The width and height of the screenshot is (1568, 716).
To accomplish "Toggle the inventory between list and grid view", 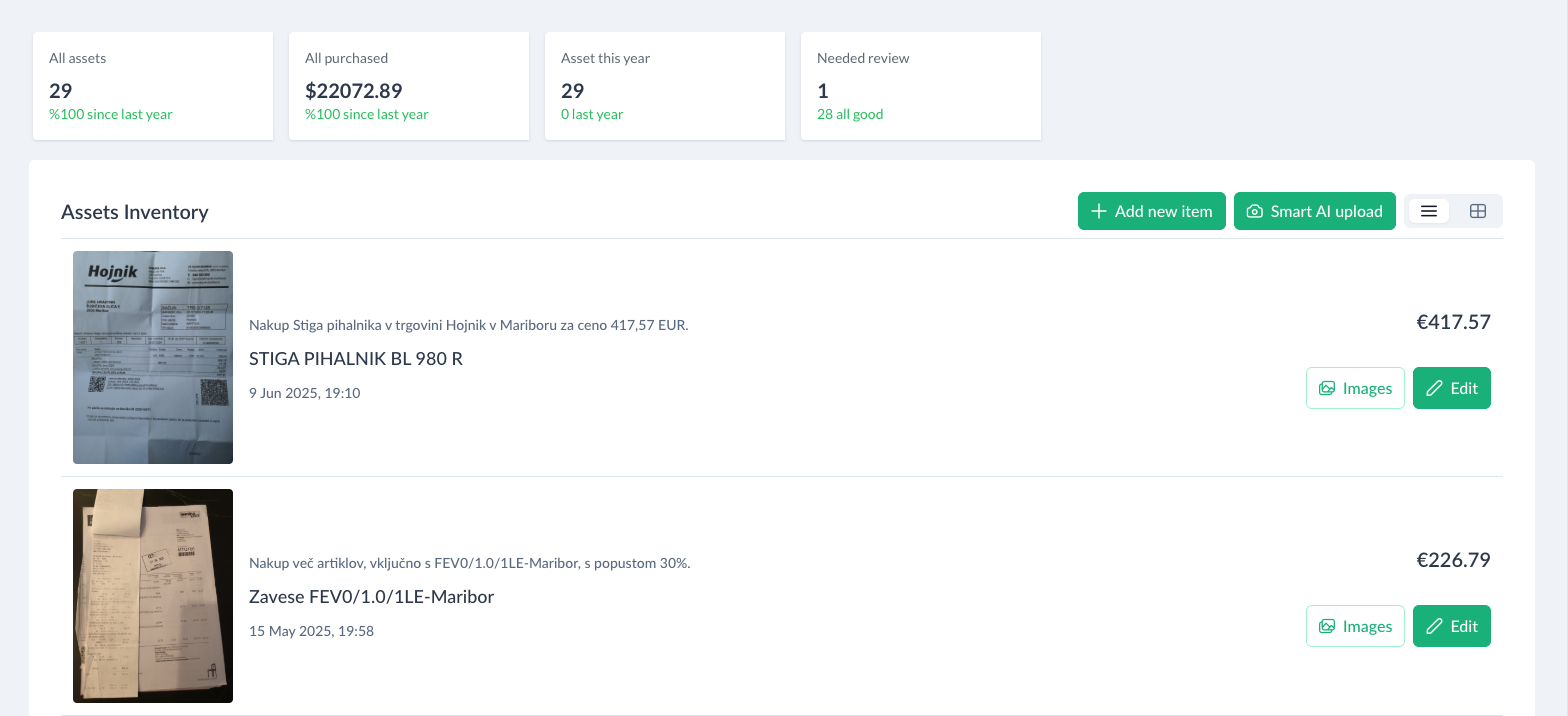I will pyautogui.click(x=1478, y=211).
